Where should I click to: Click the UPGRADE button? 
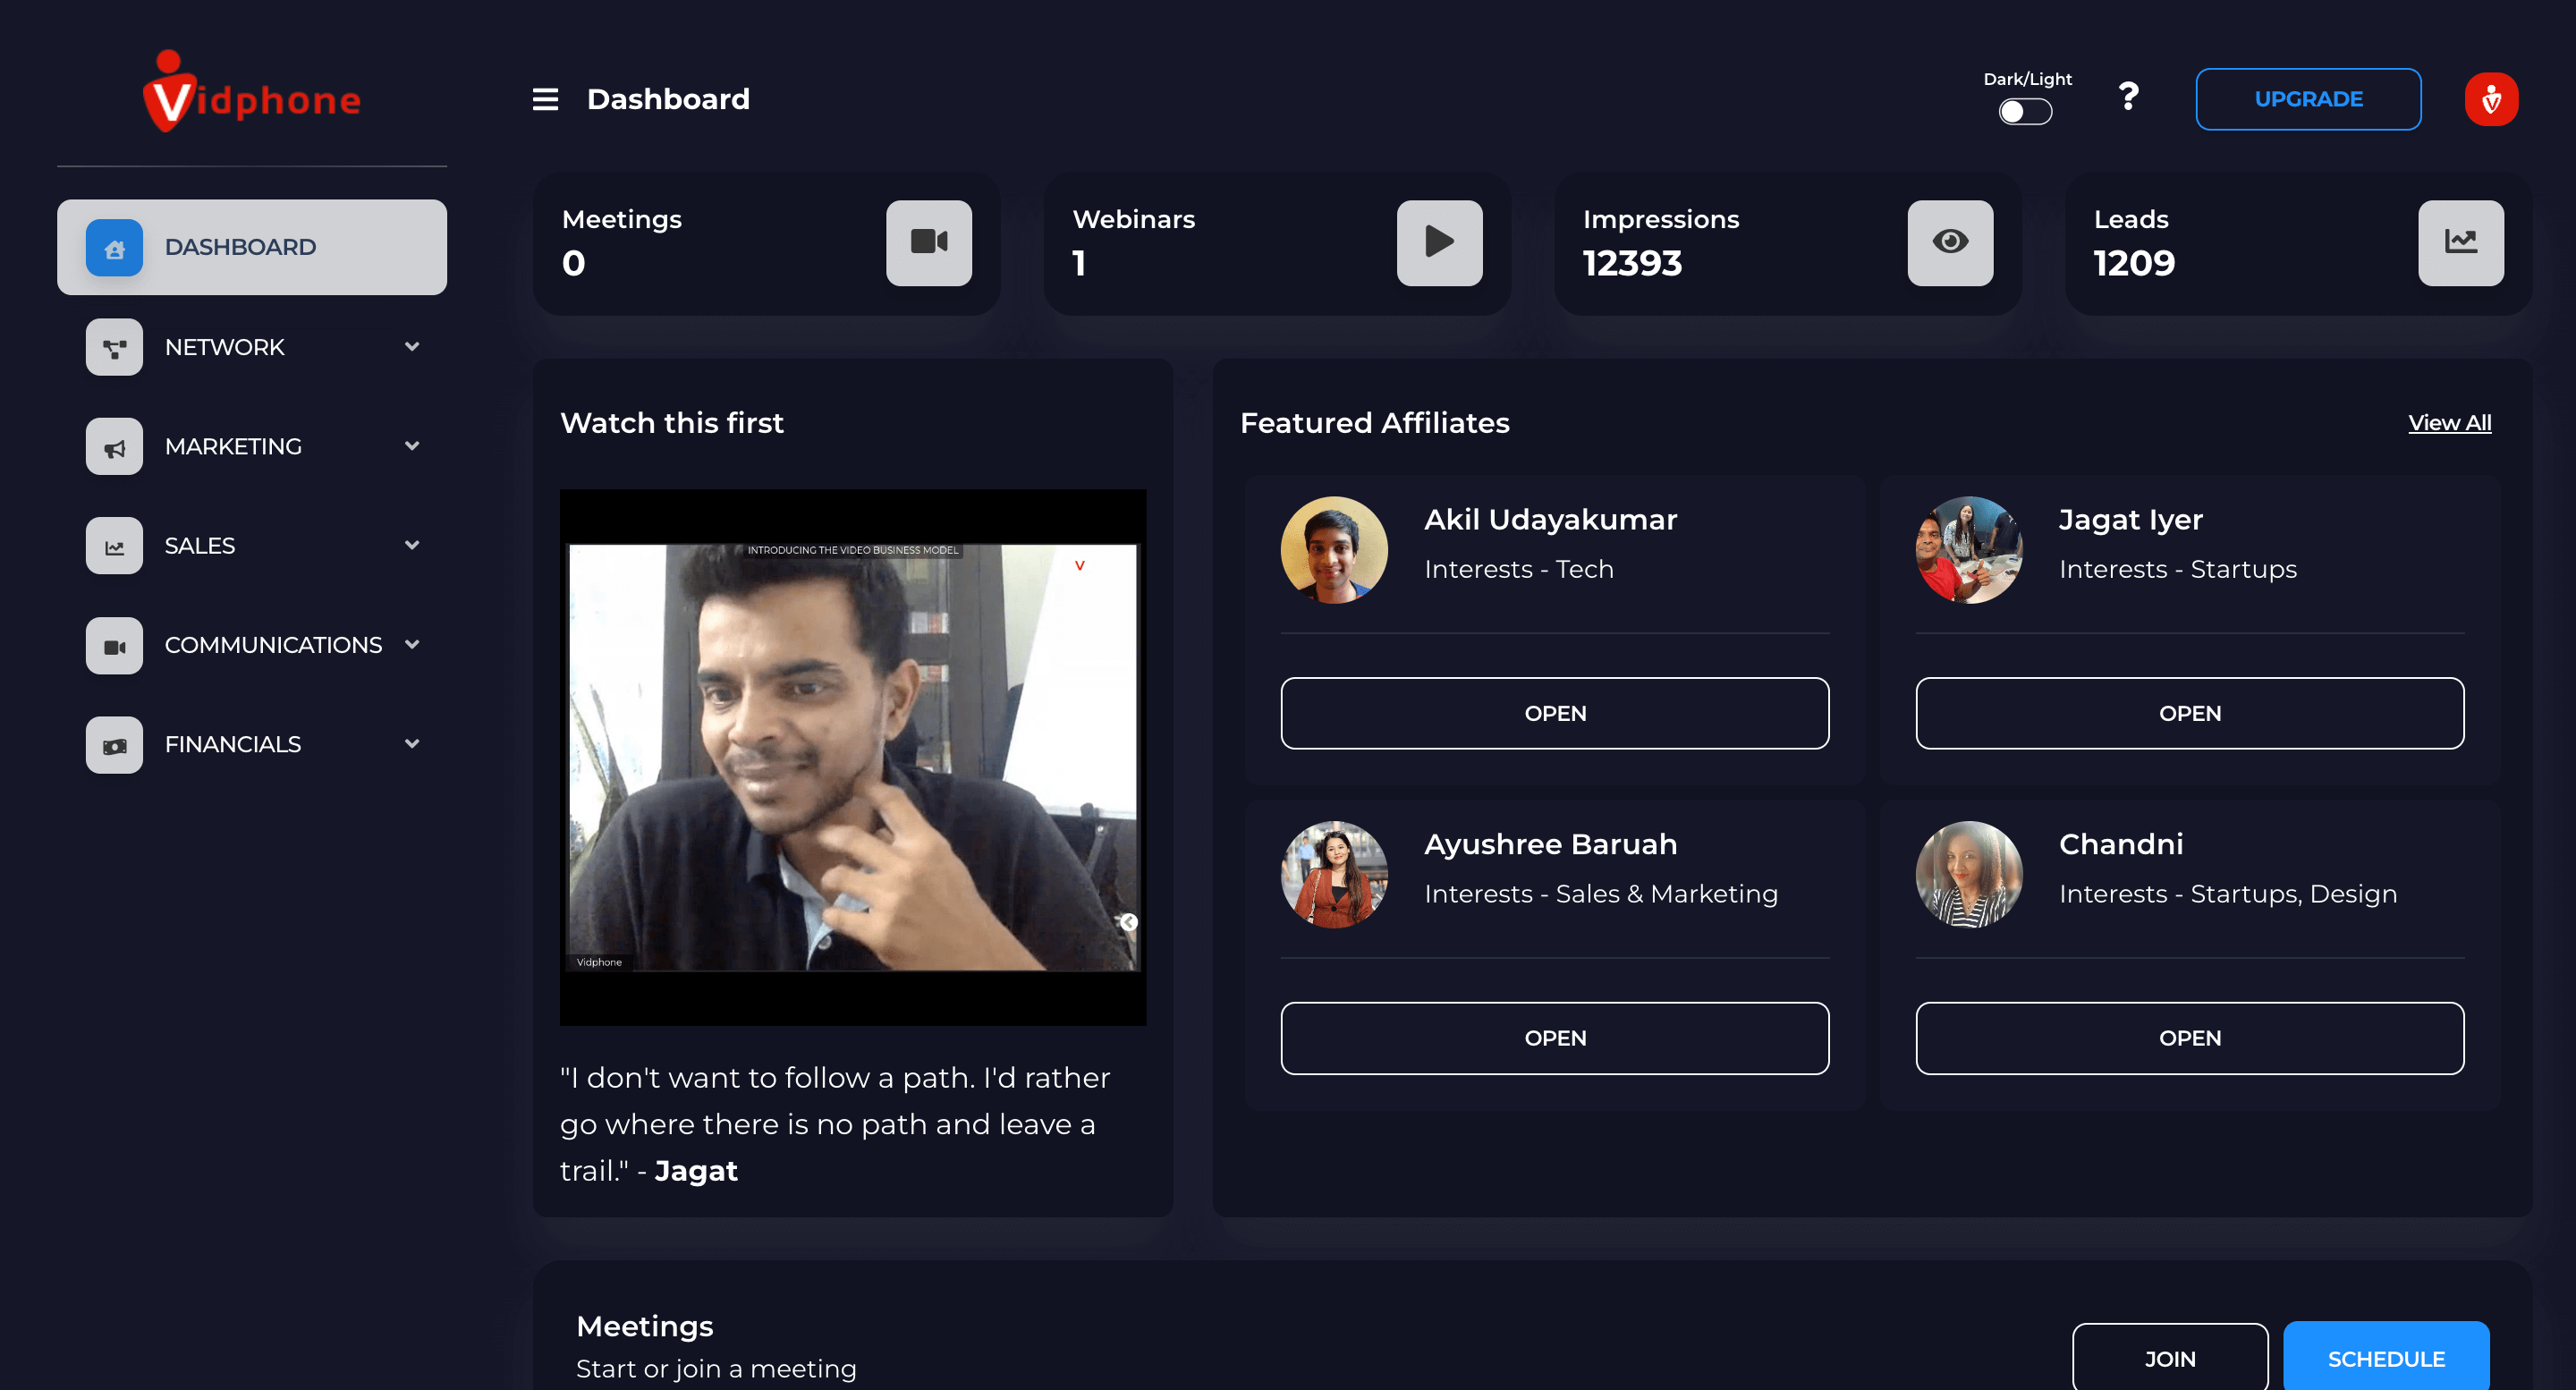coord(2307,99)
